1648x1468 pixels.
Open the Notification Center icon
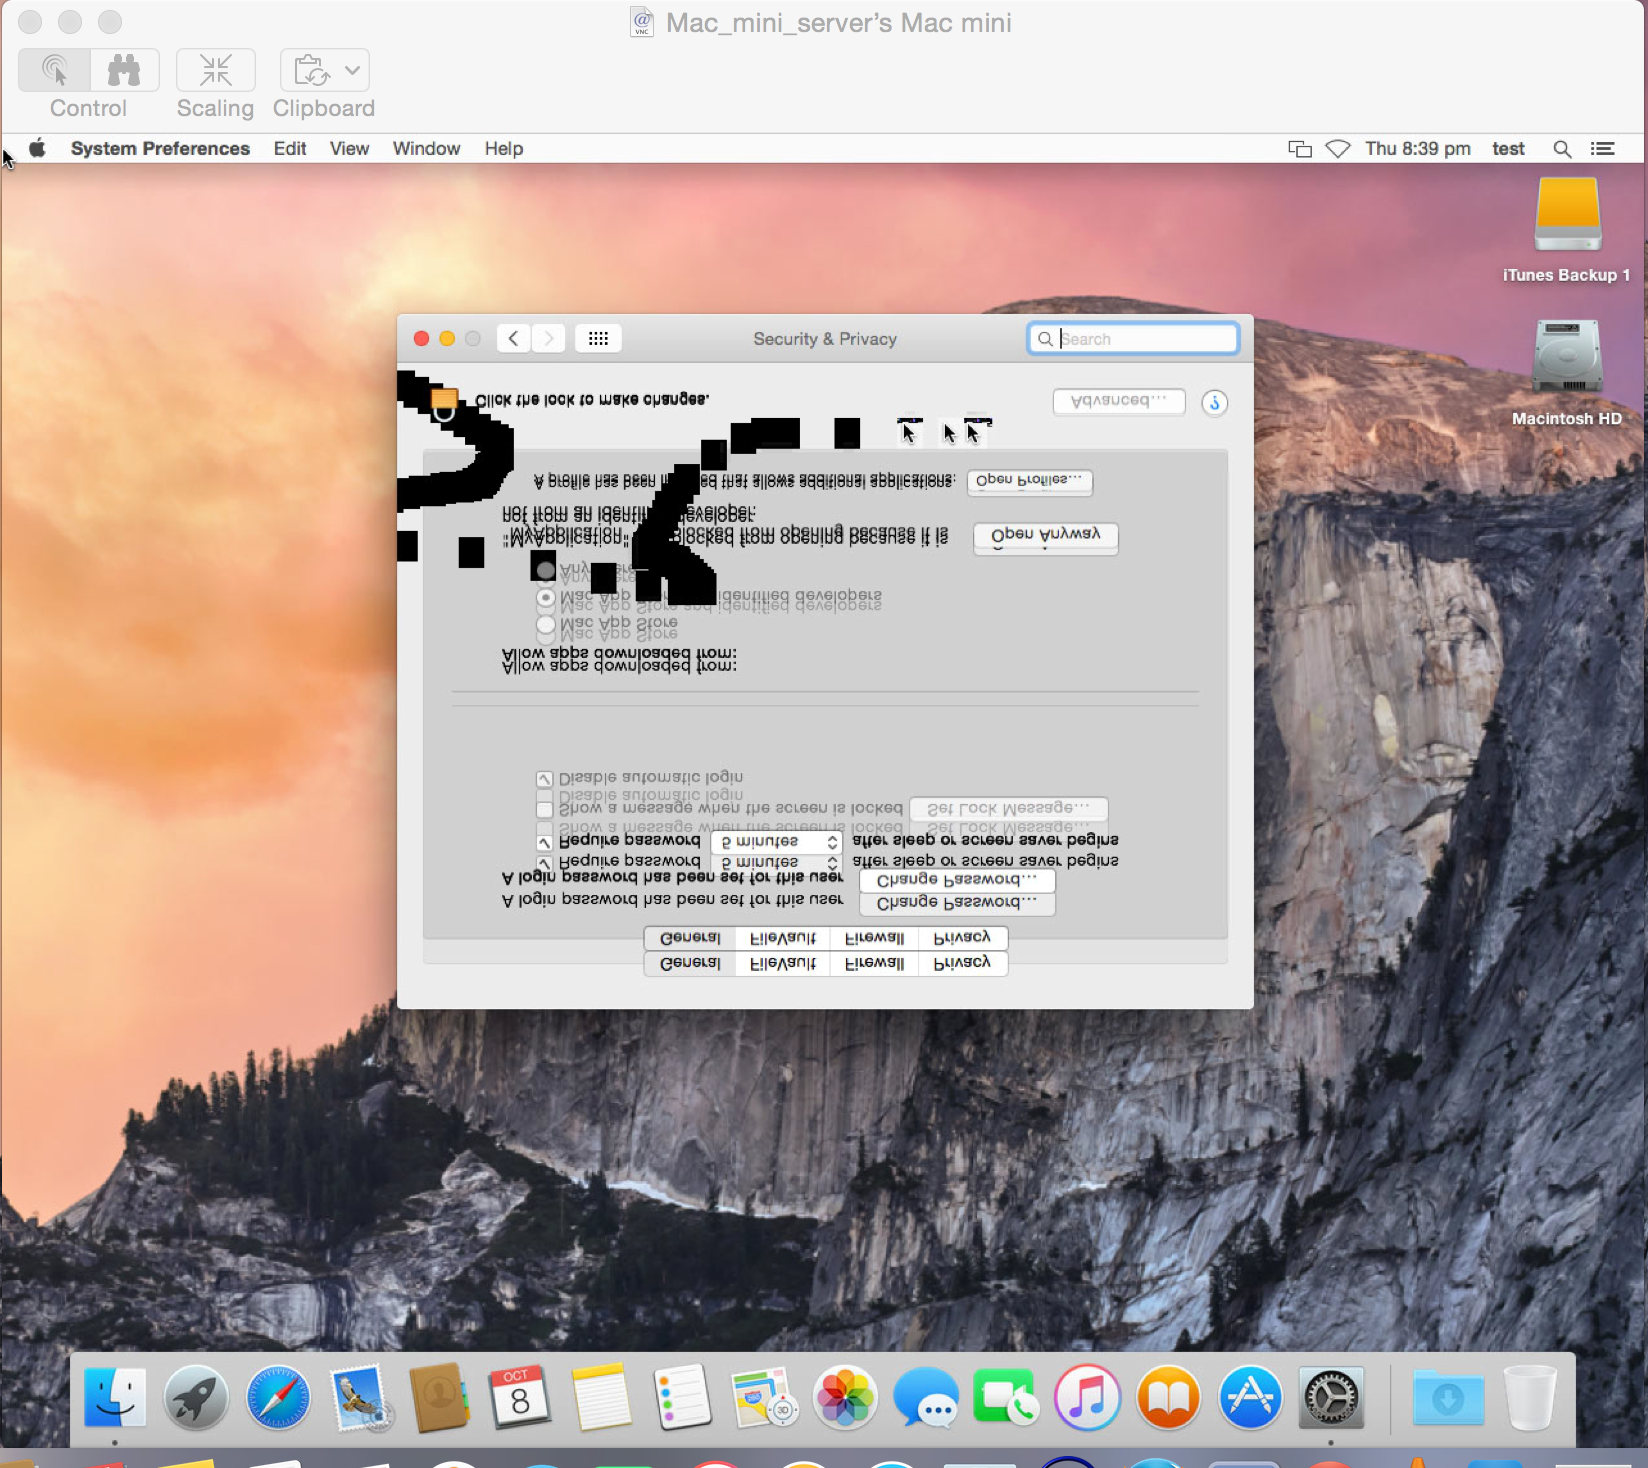click(x=1603, y=149)
